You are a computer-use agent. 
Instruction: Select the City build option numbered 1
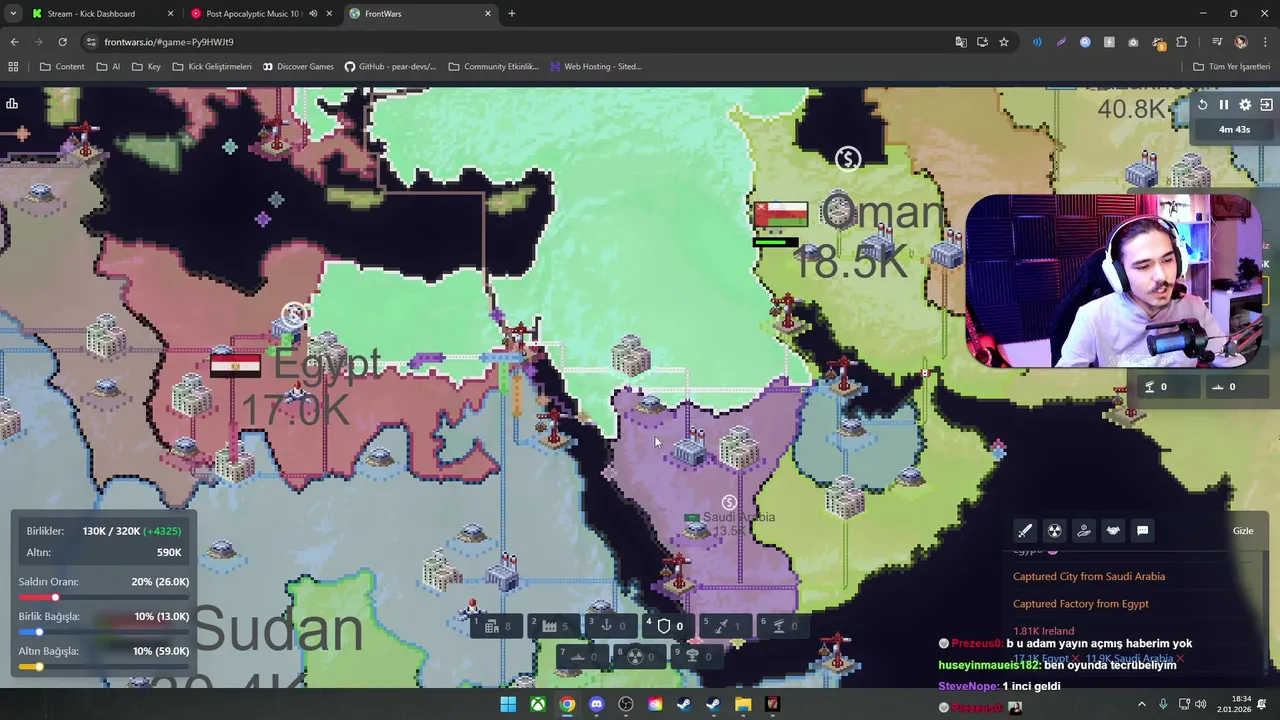[496, 626]
